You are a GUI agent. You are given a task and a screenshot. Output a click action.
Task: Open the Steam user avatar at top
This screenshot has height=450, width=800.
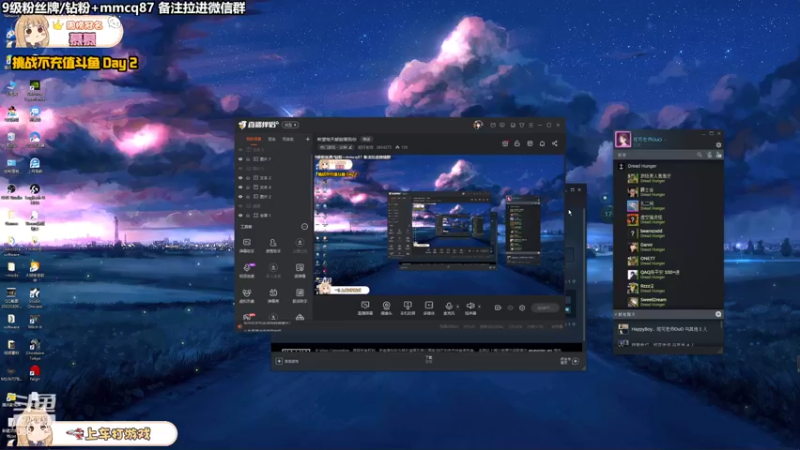[x=622, y=139]
